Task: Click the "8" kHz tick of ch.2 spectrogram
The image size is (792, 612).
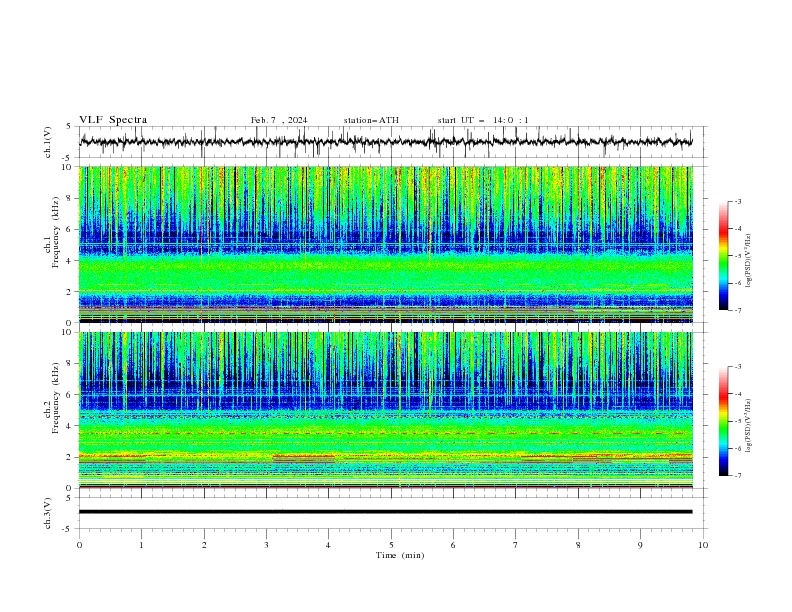Action: [71, 364]
